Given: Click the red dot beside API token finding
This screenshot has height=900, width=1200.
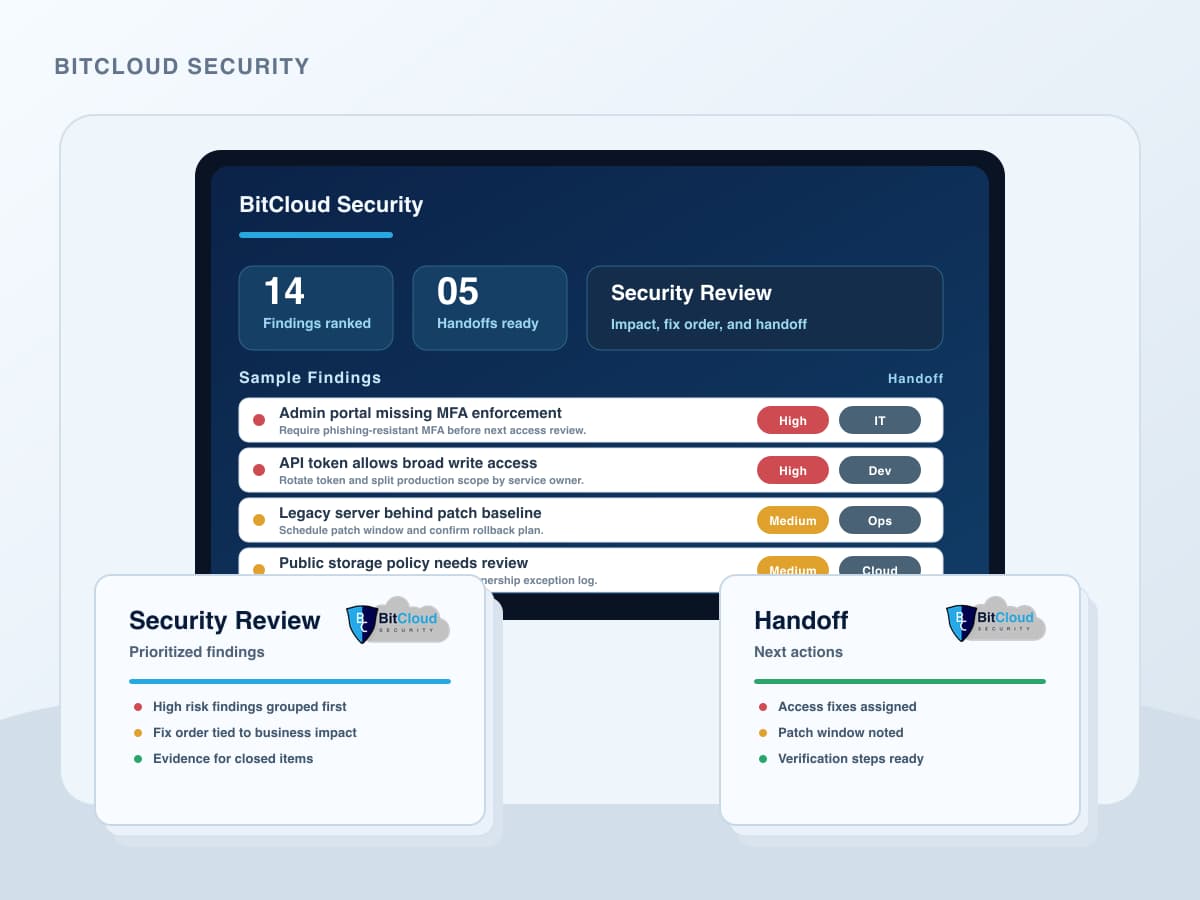Looking at the screenshot, I should click(x=259, y=469).
